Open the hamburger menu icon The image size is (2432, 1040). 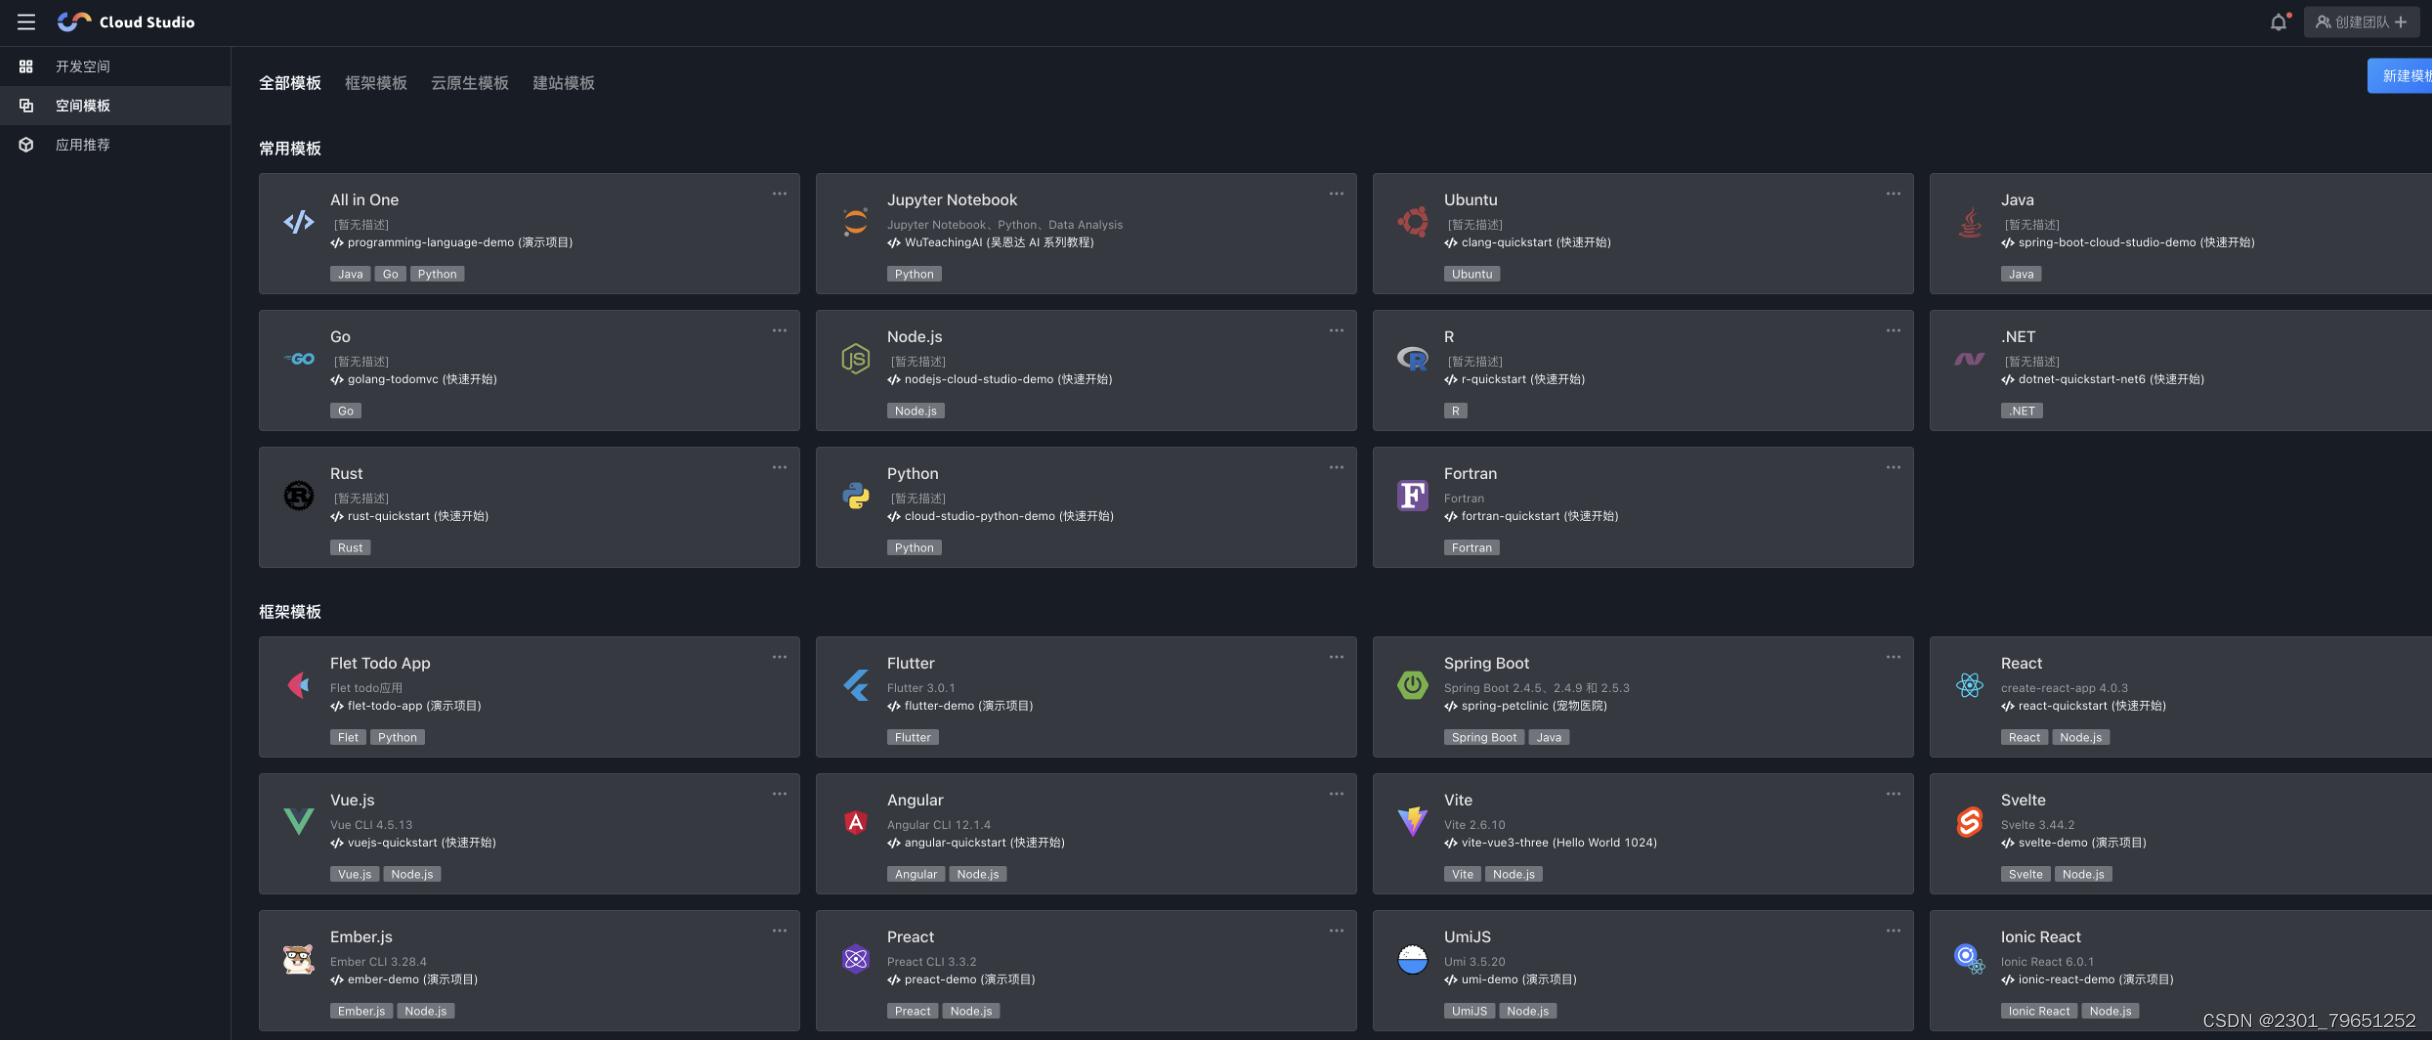(x=26, y=21)
